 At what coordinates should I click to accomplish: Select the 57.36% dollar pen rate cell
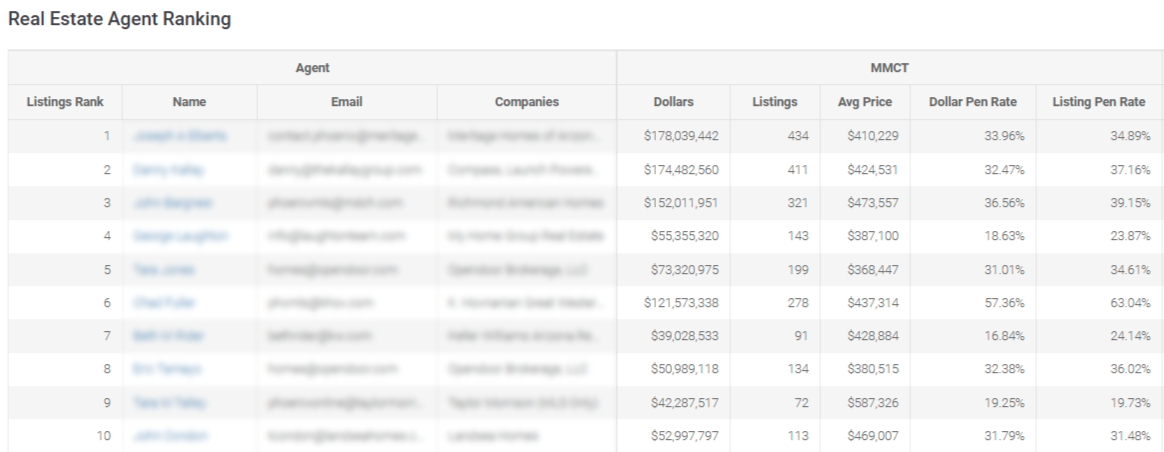[x=1004, y=303]
